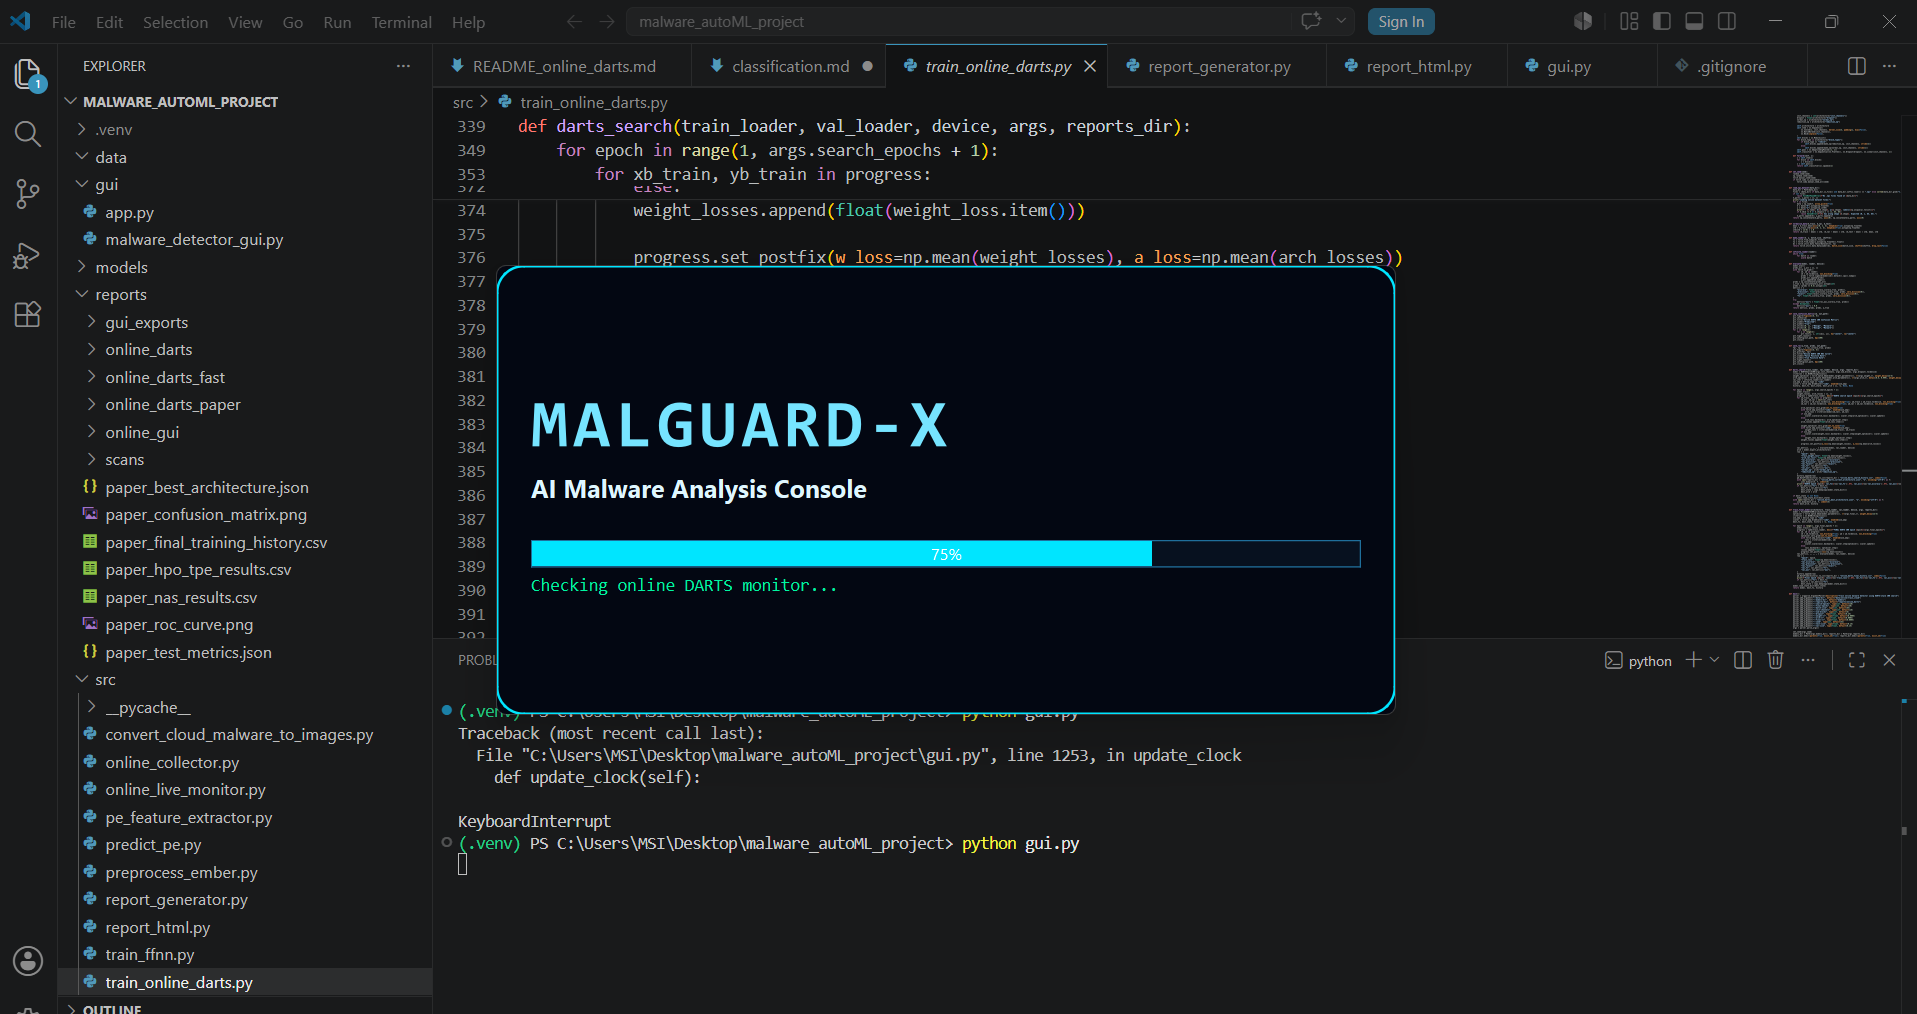The image size is (1917, 1014).
Task: Maximize the terminal panel size
Action: (x=1857, y=660)
